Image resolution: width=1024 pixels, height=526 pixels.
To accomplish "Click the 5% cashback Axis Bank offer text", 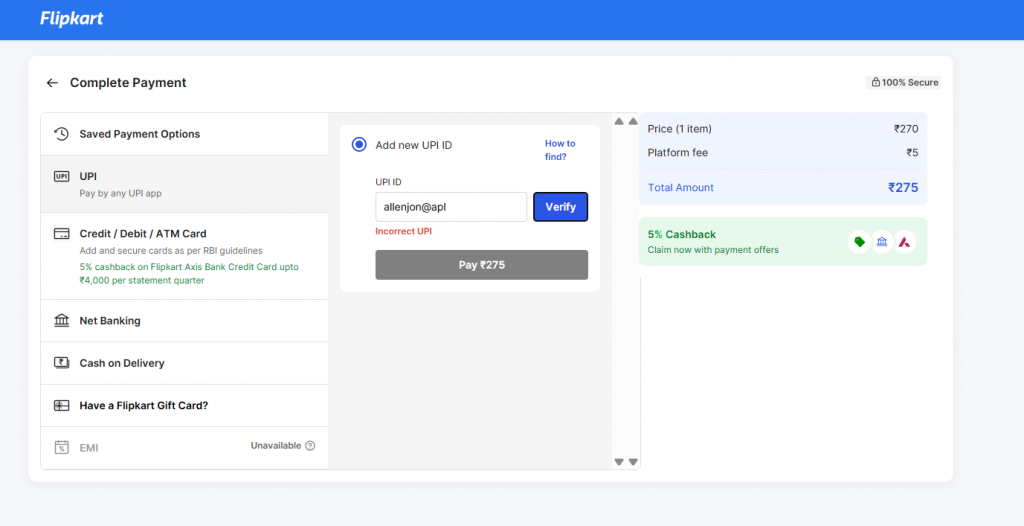I will point(189,274).
